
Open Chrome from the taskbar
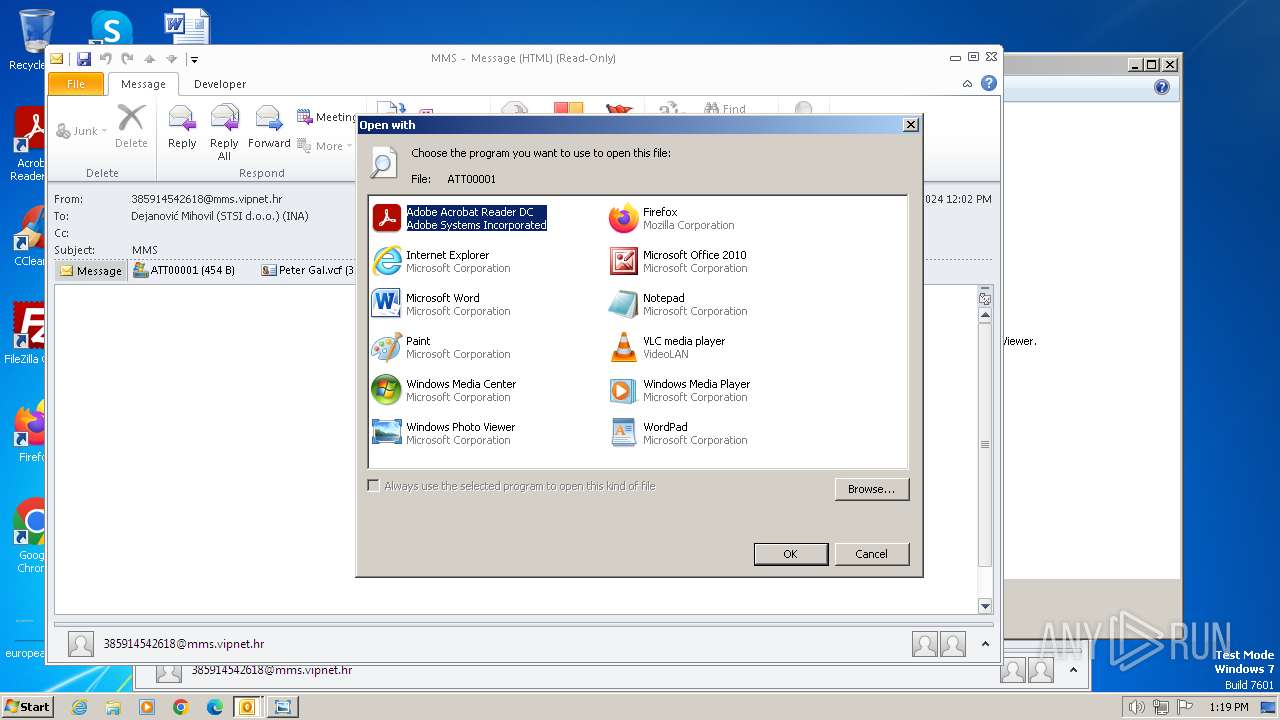click(181, 707)
